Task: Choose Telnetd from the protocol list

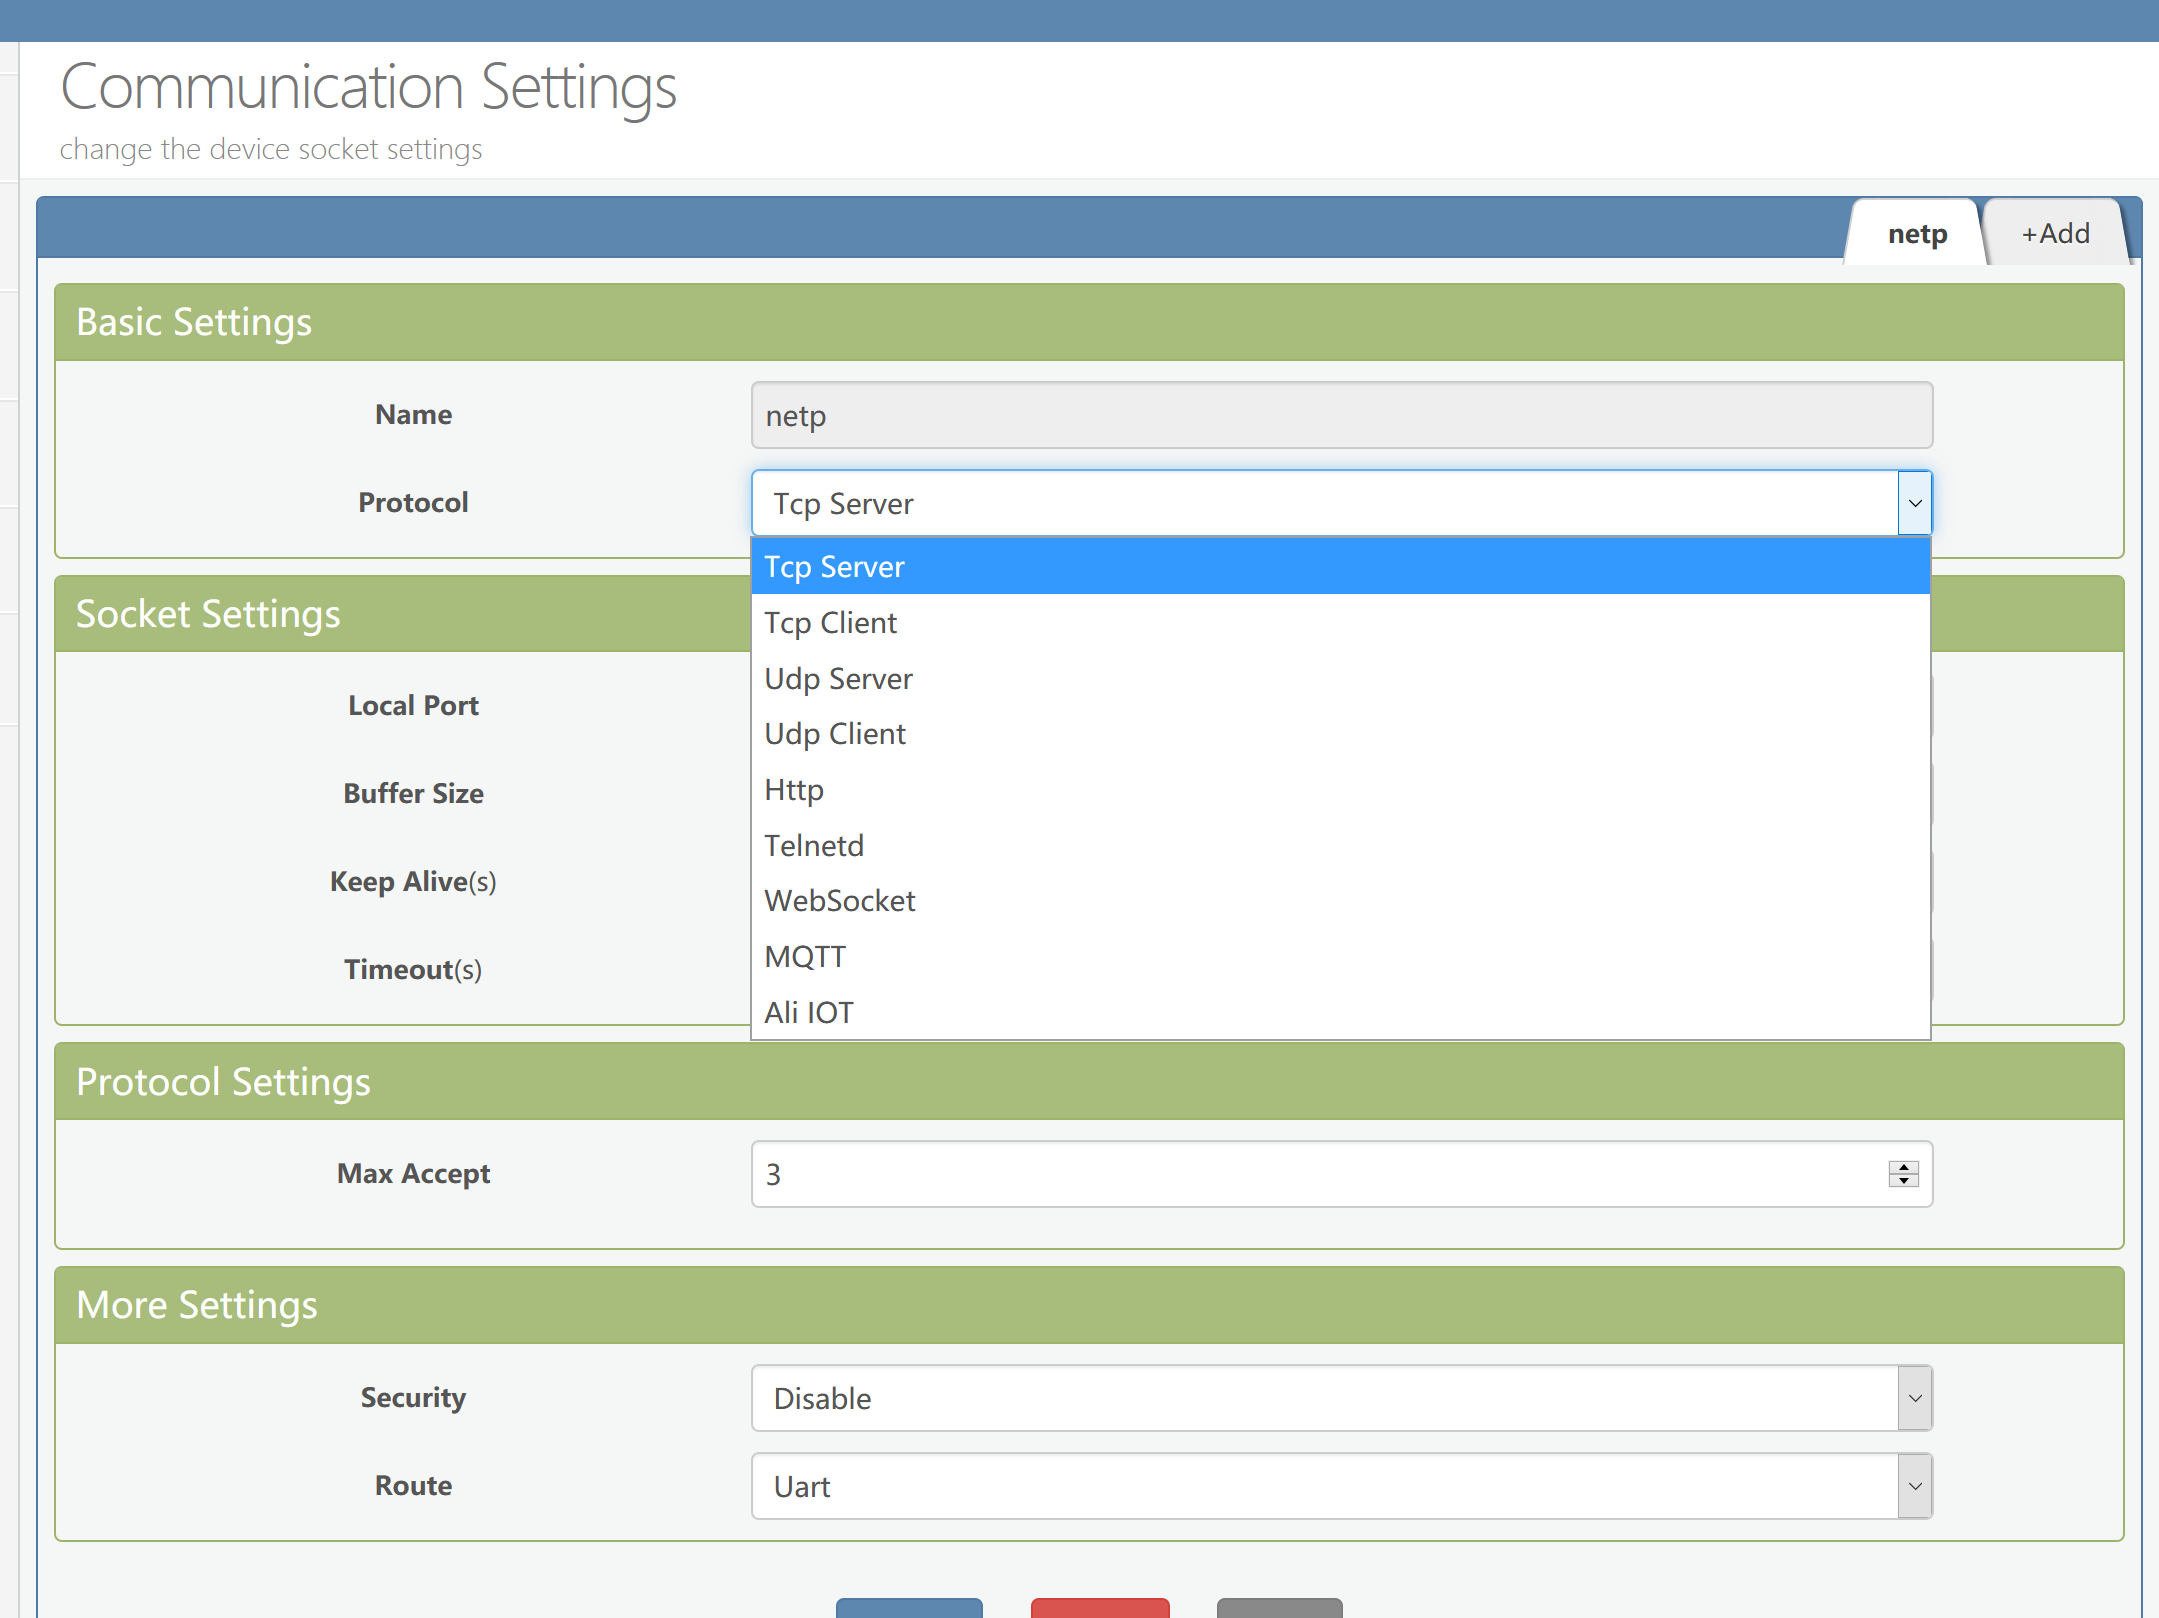Action: (813, 846)
